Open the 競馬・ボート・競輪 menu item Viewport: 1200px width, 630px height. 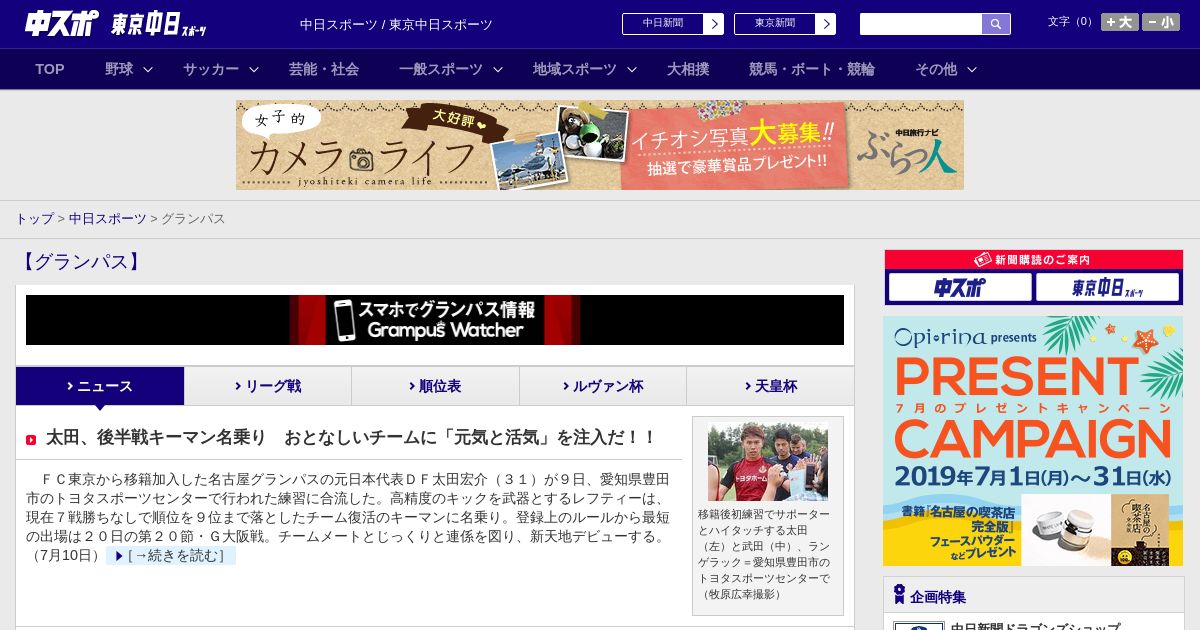[x=812, y=69]
